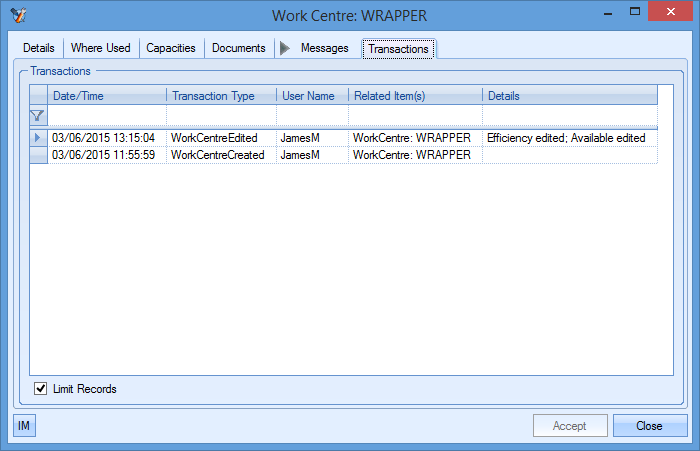The width and height of the screenshot is (700, 451).
Task: Go to the Documents tab
Action: pos(238,48)
